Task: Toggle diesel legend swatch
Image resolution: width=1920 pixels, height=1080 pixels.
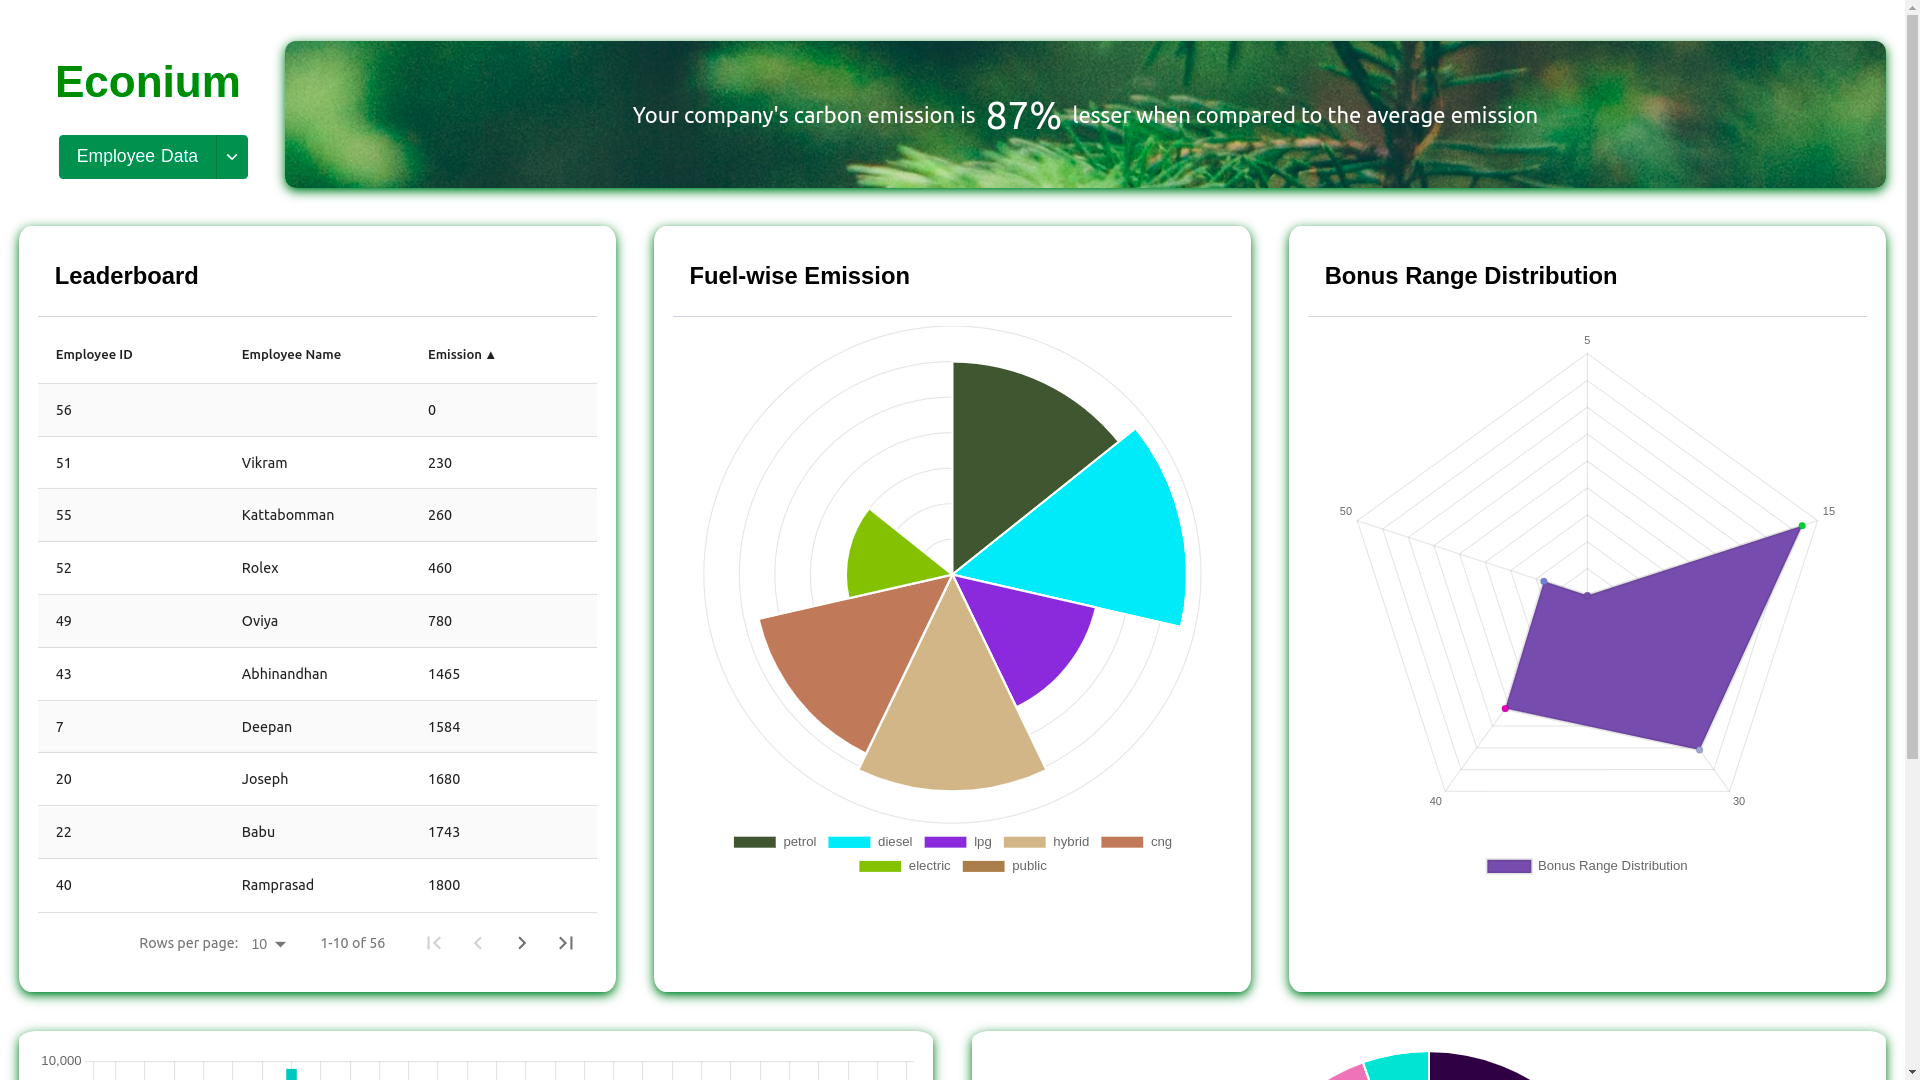Action: [x=849, y=842]
